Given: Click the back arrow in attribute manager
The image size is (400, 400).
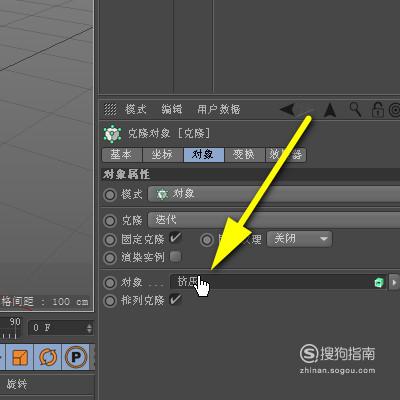Looking at the screenshot, I should click(287, 109).
